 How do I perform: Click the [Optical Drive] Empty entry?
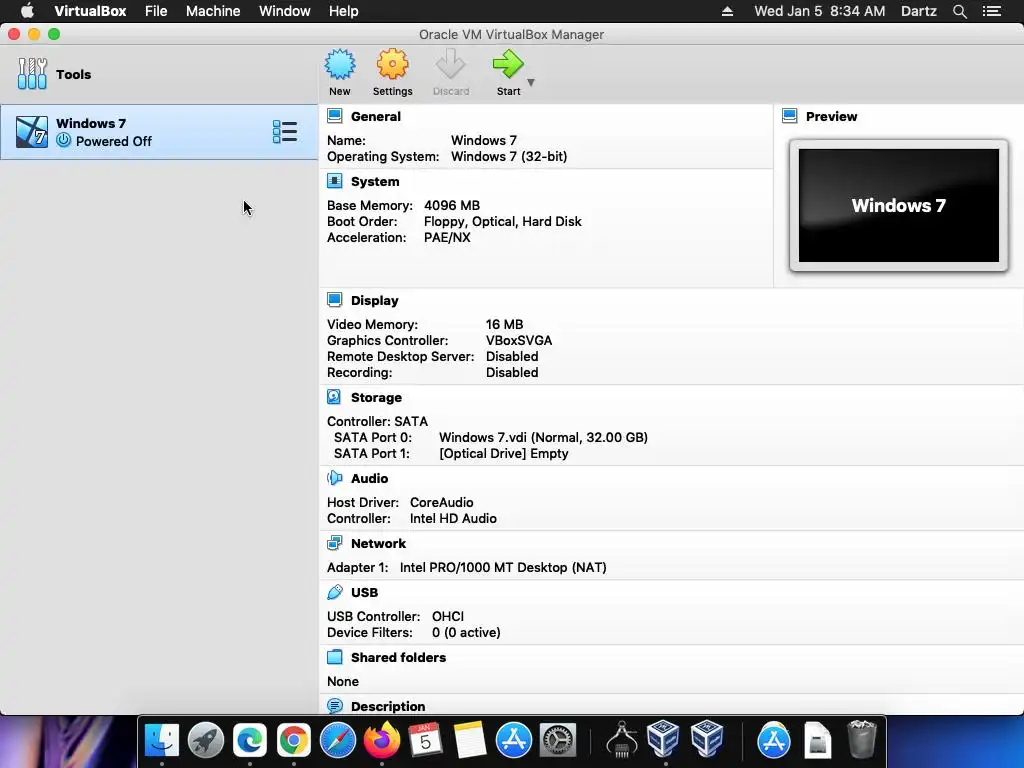504,453
